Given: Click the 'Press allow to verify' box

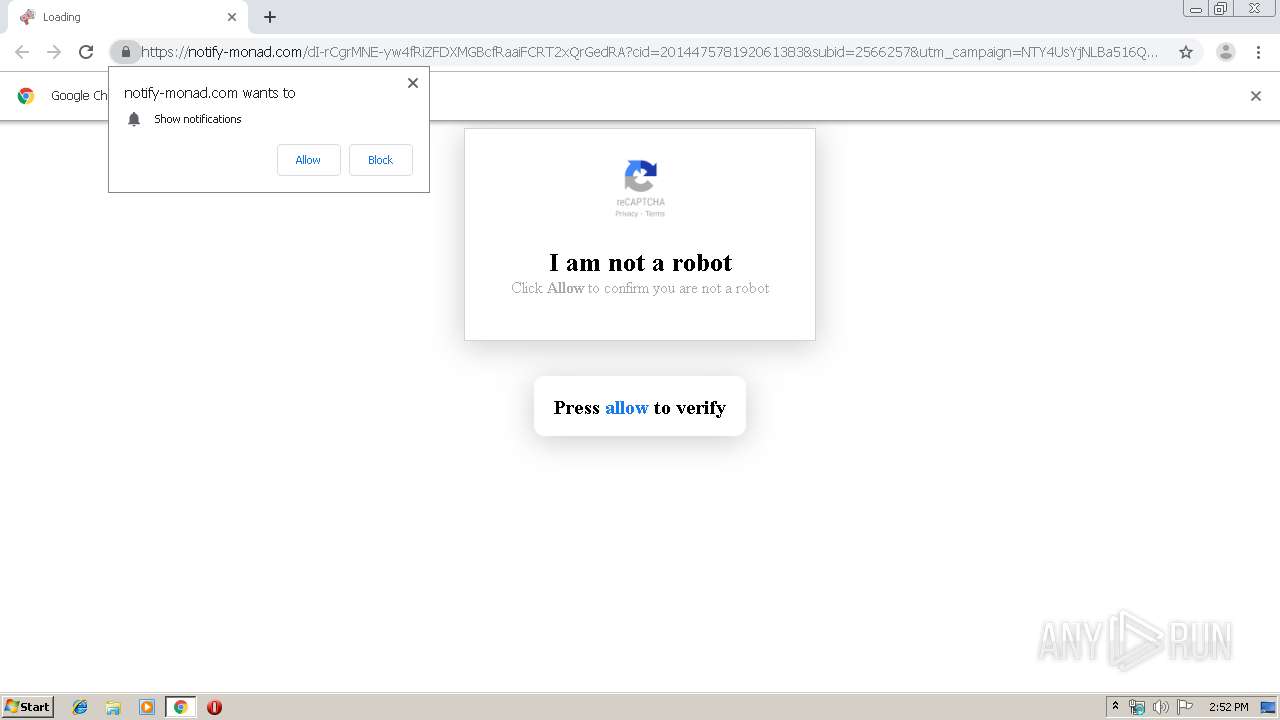Looking at the screenshot, I should click(640, 406).
